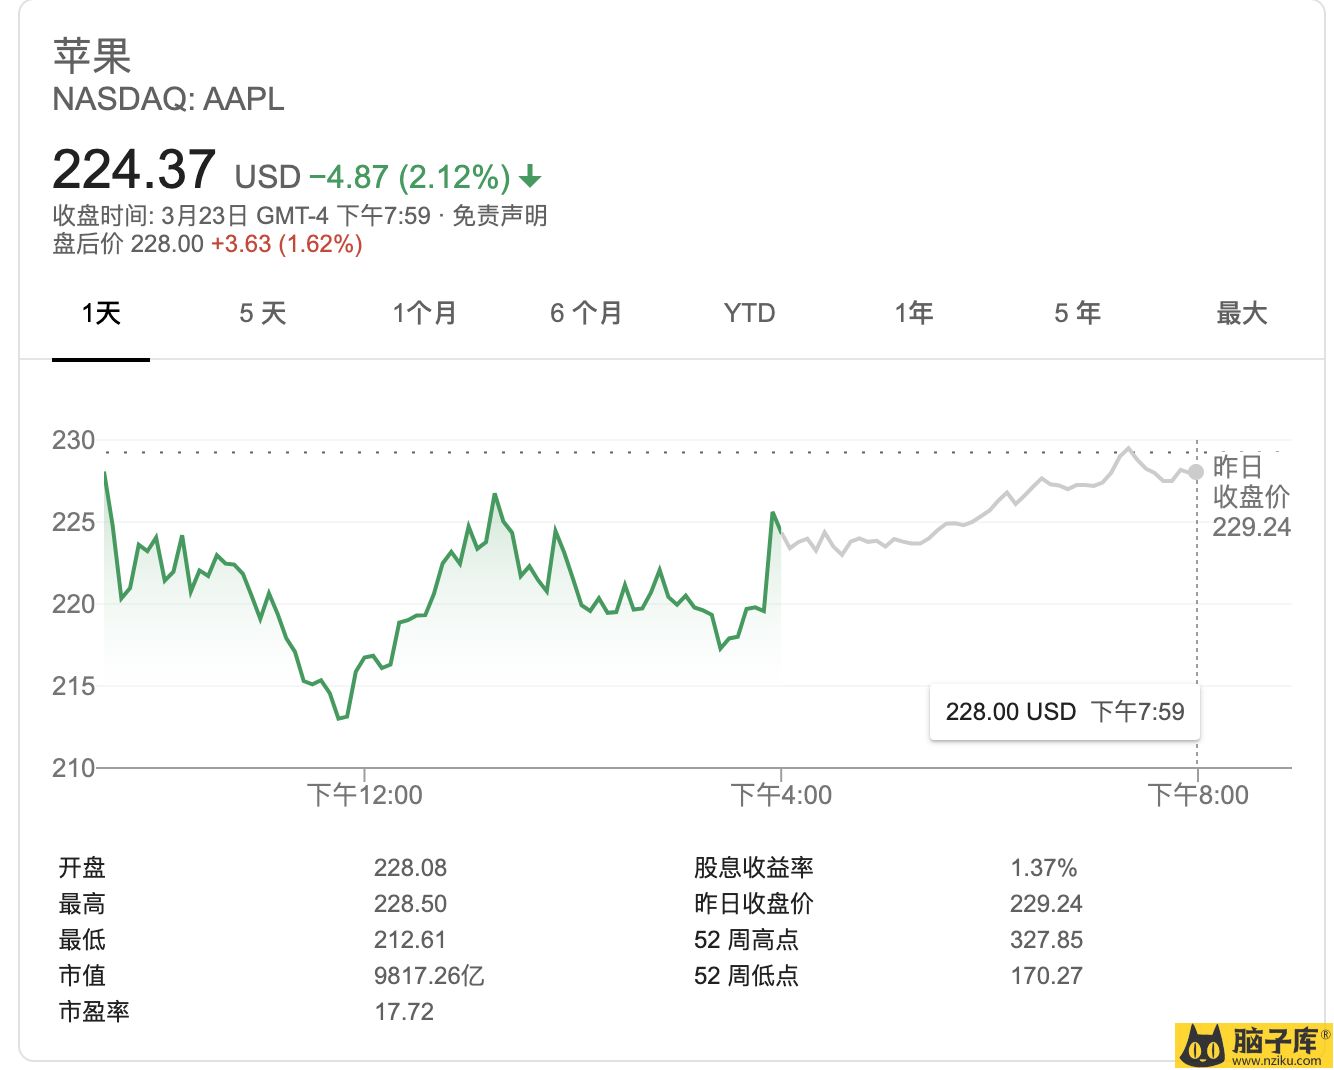Open the 1年 chart tab

(914, 314)
